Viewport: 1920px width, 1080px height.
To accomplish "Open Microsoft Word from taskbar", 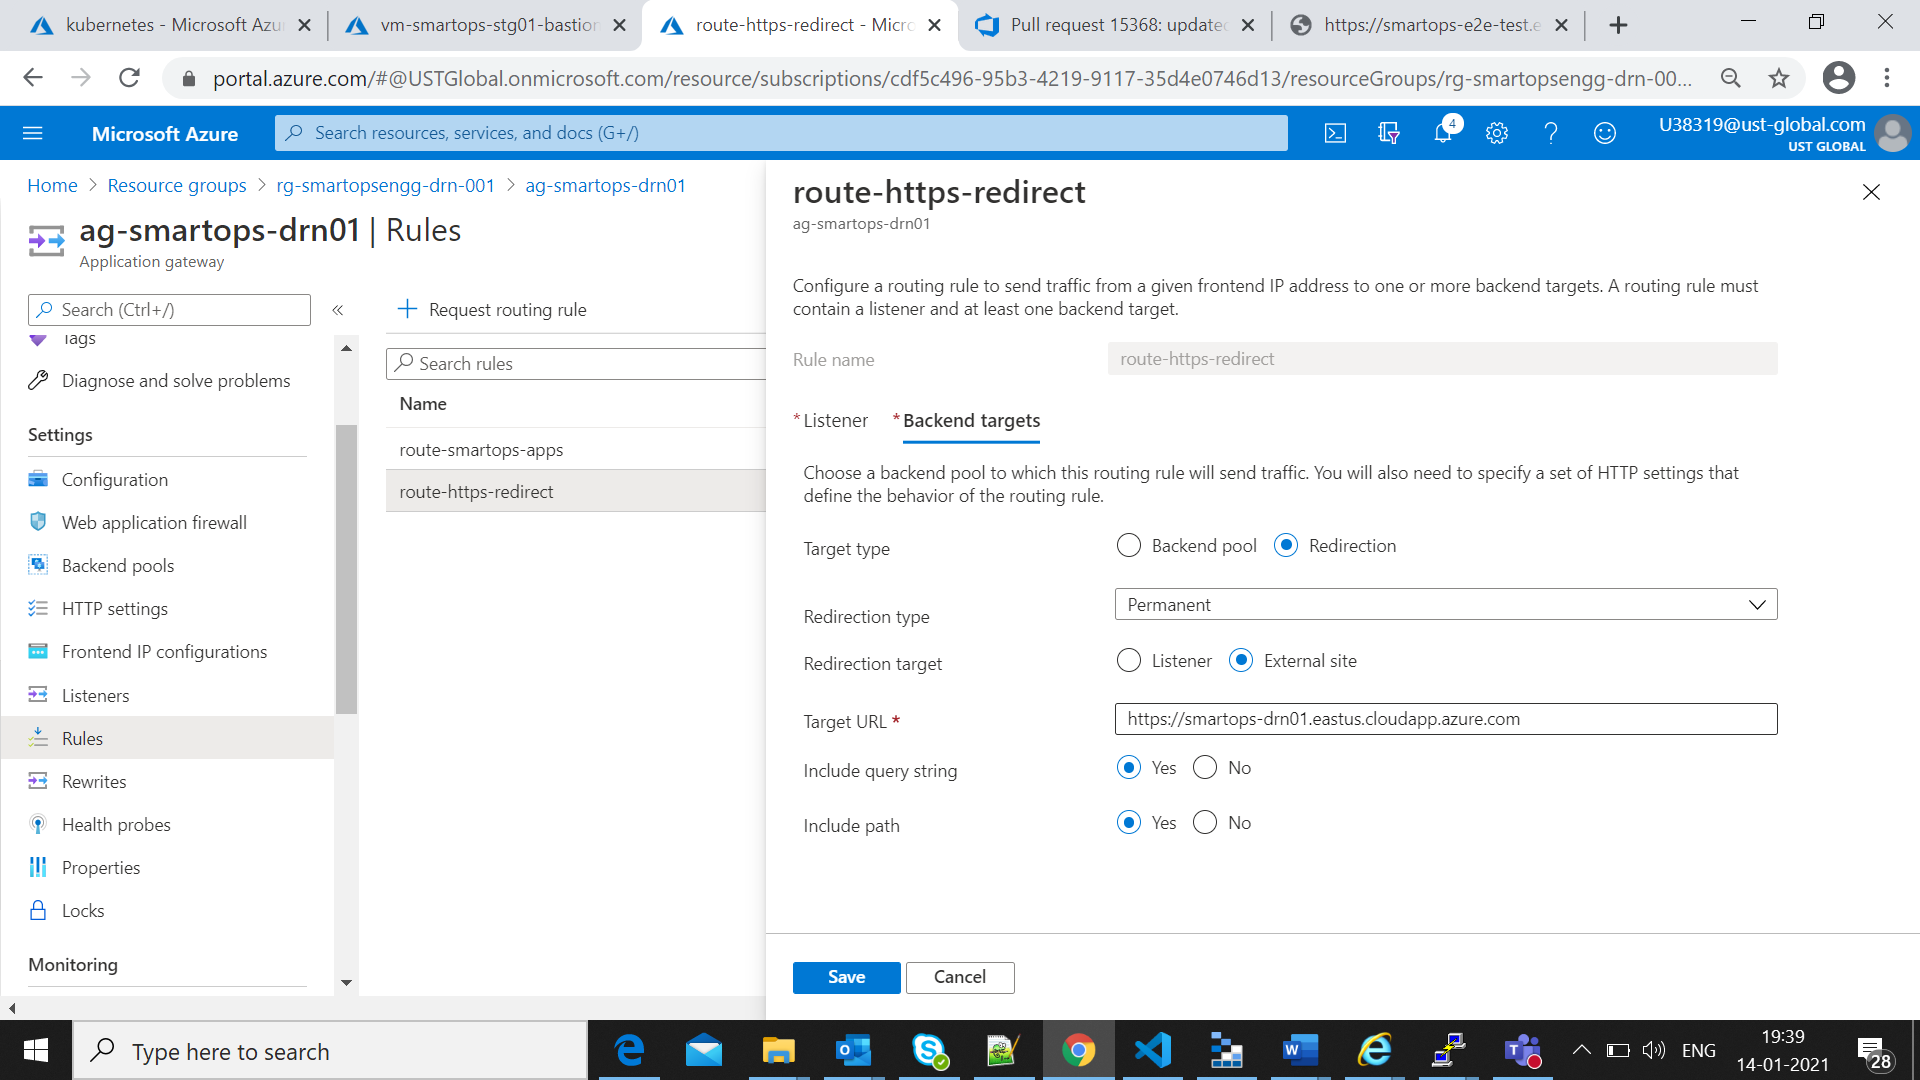I will [x=1300, y=1050].
